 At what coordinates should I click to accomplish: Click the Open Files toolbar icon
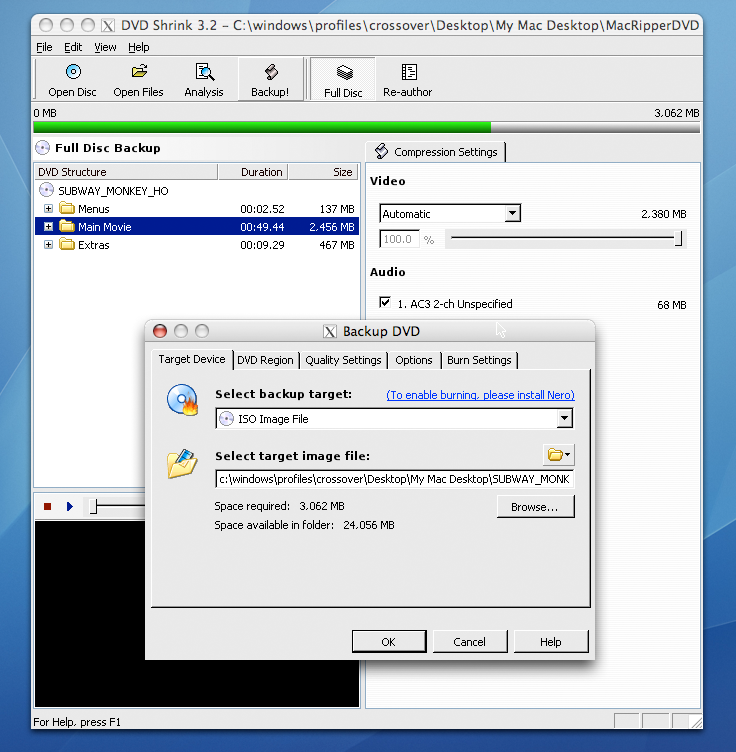139,72
